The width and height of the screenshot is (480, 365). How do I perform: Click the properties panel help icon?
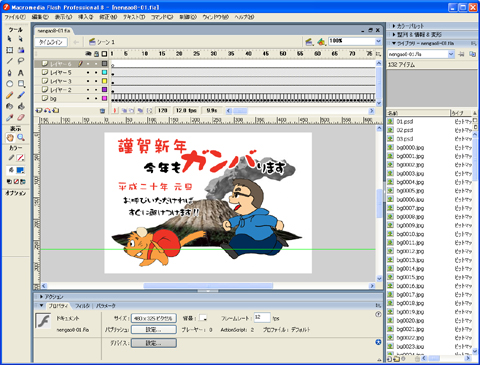tap(378, 314)
